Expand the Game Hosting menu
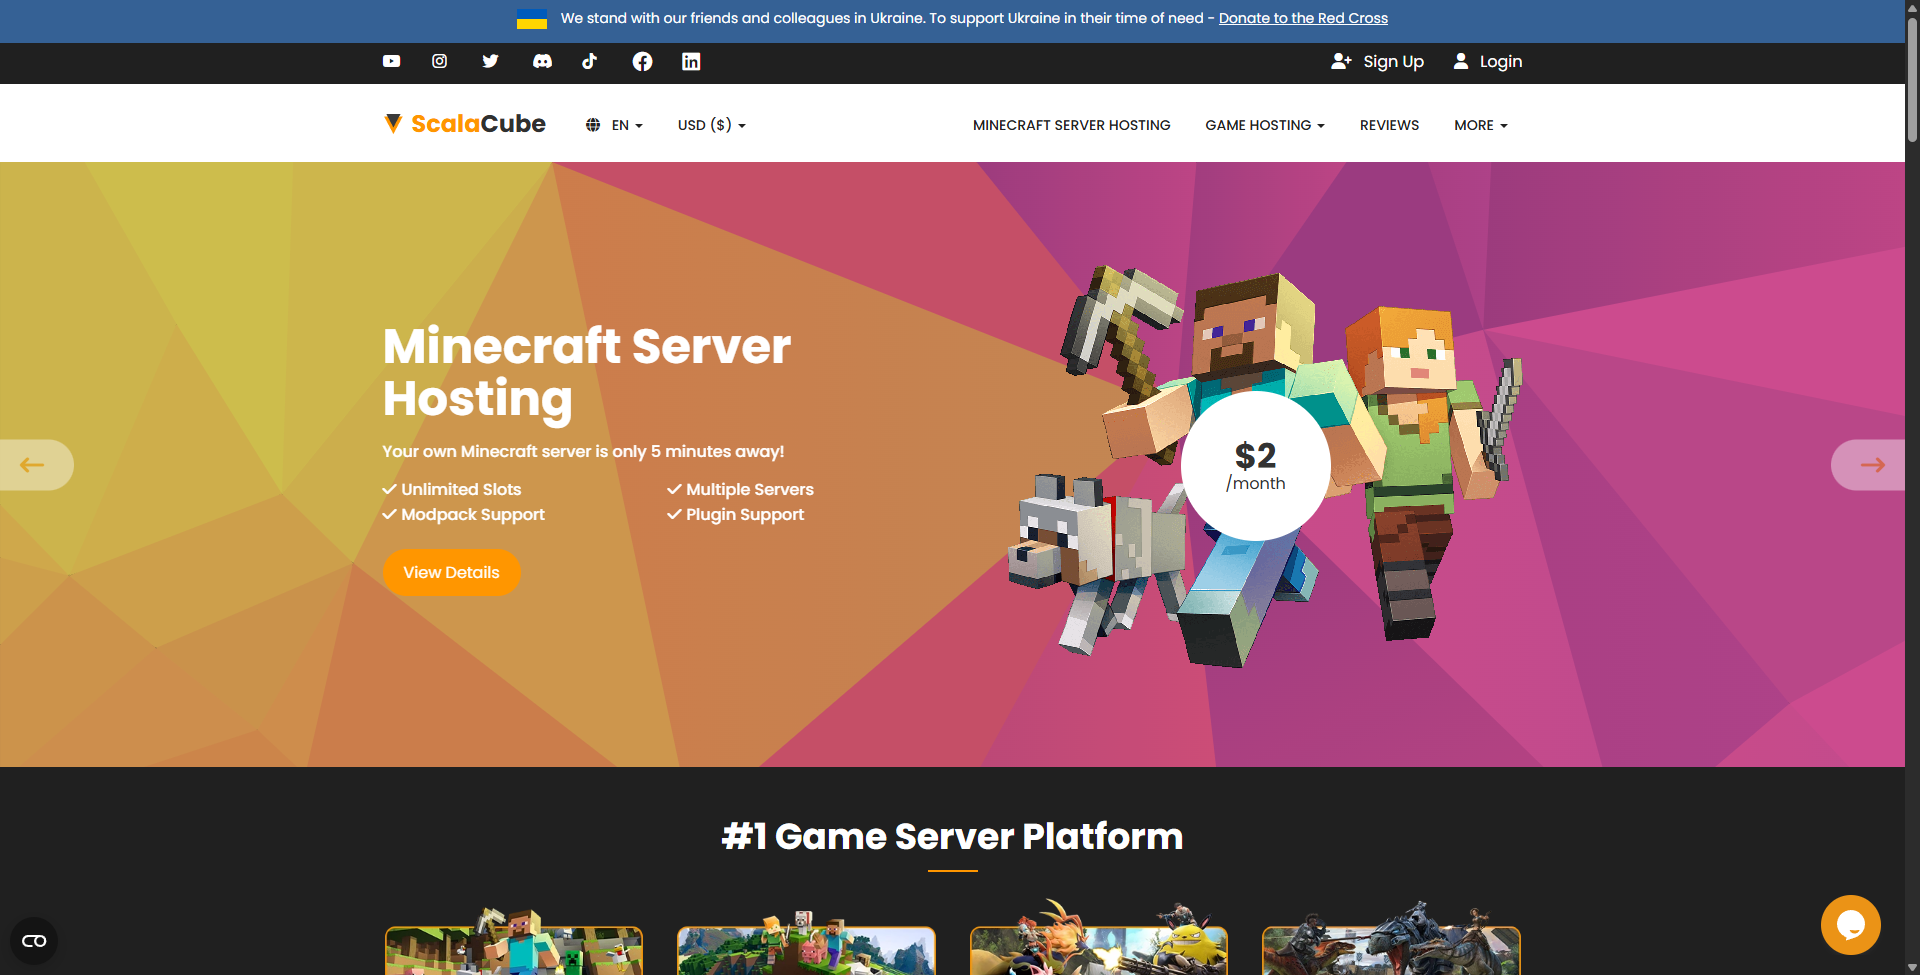The width and height of the screenshot is (1920, 975). tap(1265, 125)
